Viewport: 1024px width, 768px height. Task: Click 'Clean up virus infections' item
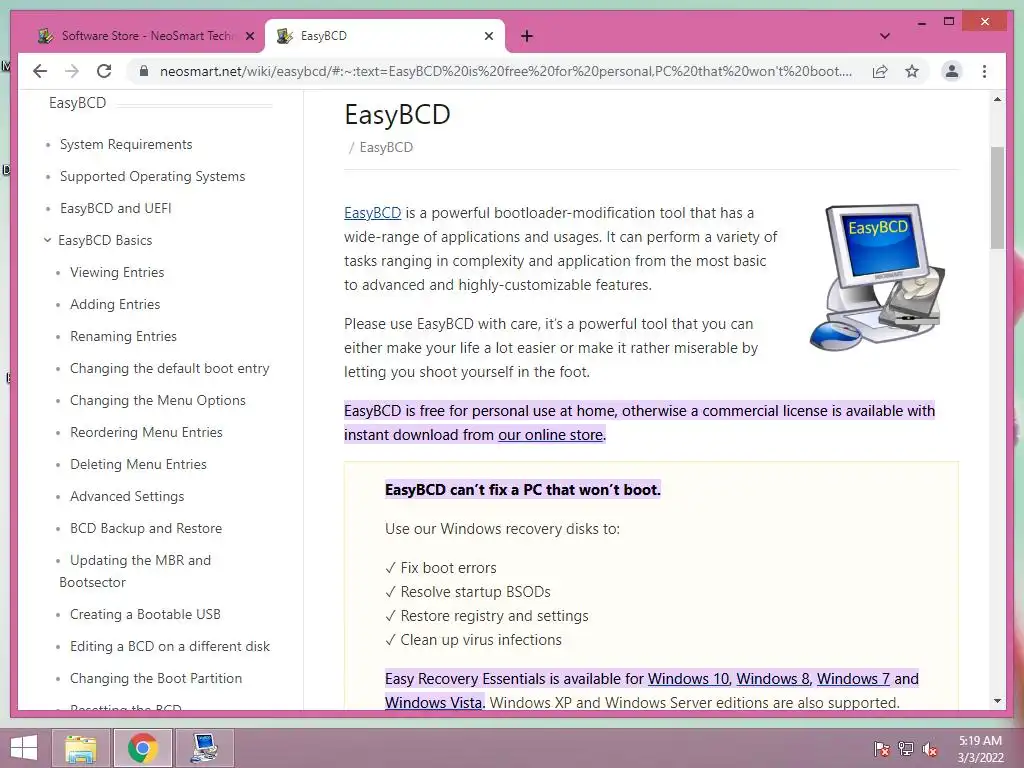click(x=473, y=640)
